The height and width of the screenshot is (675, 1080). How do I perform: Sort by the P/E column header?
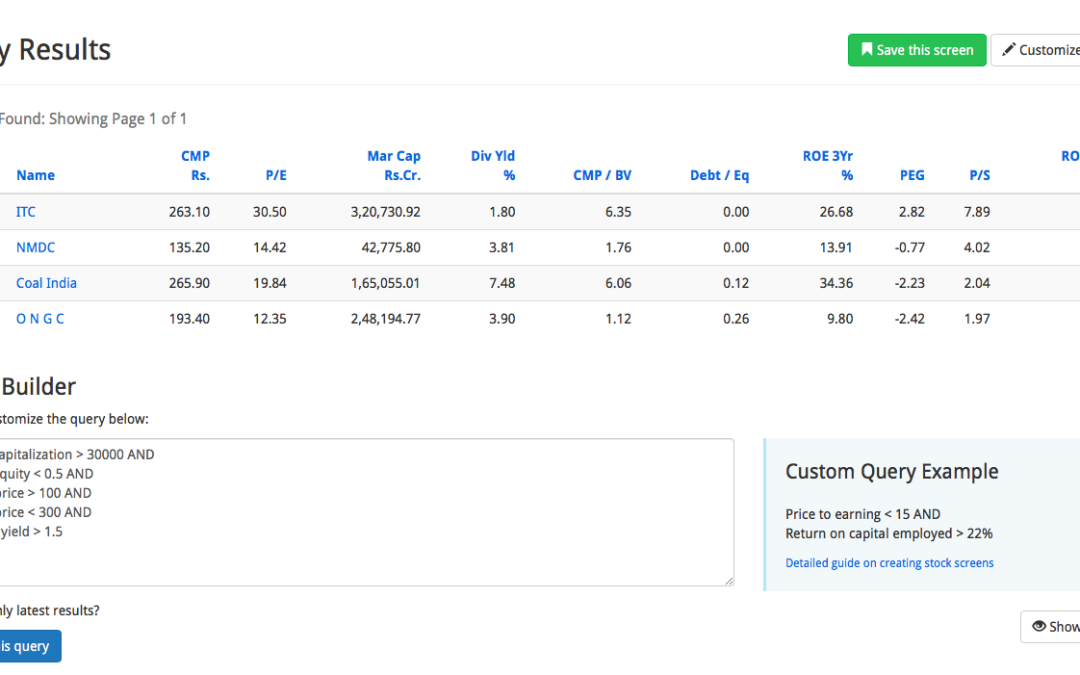pos(276,175)
